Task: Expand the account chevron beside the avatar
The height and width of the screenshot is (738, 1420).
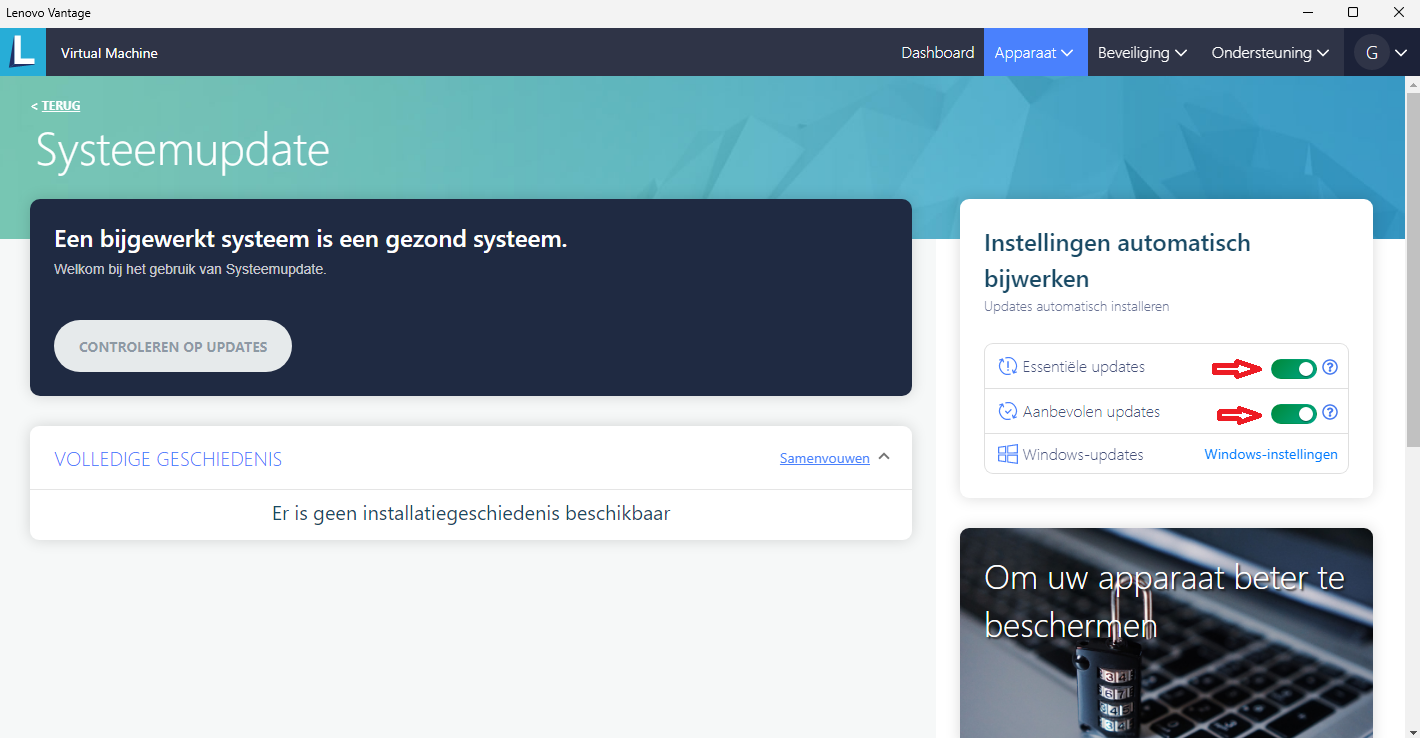Action: (1401, 52)
